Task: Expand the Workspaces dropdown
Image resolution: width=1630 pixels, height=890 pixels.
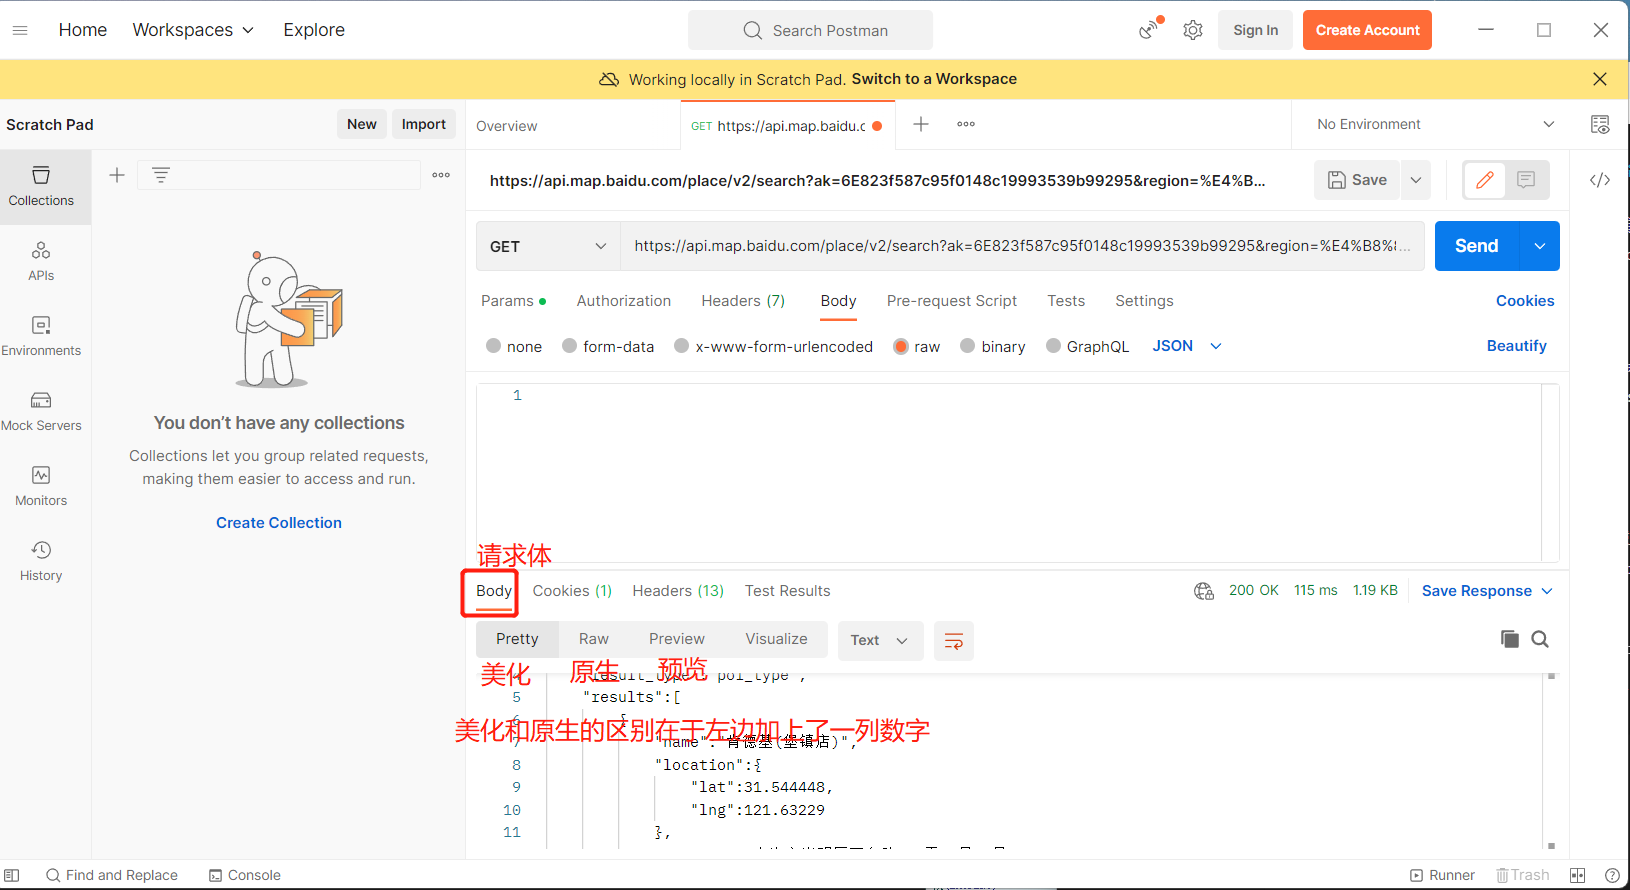Action: [x=193, y=30]
